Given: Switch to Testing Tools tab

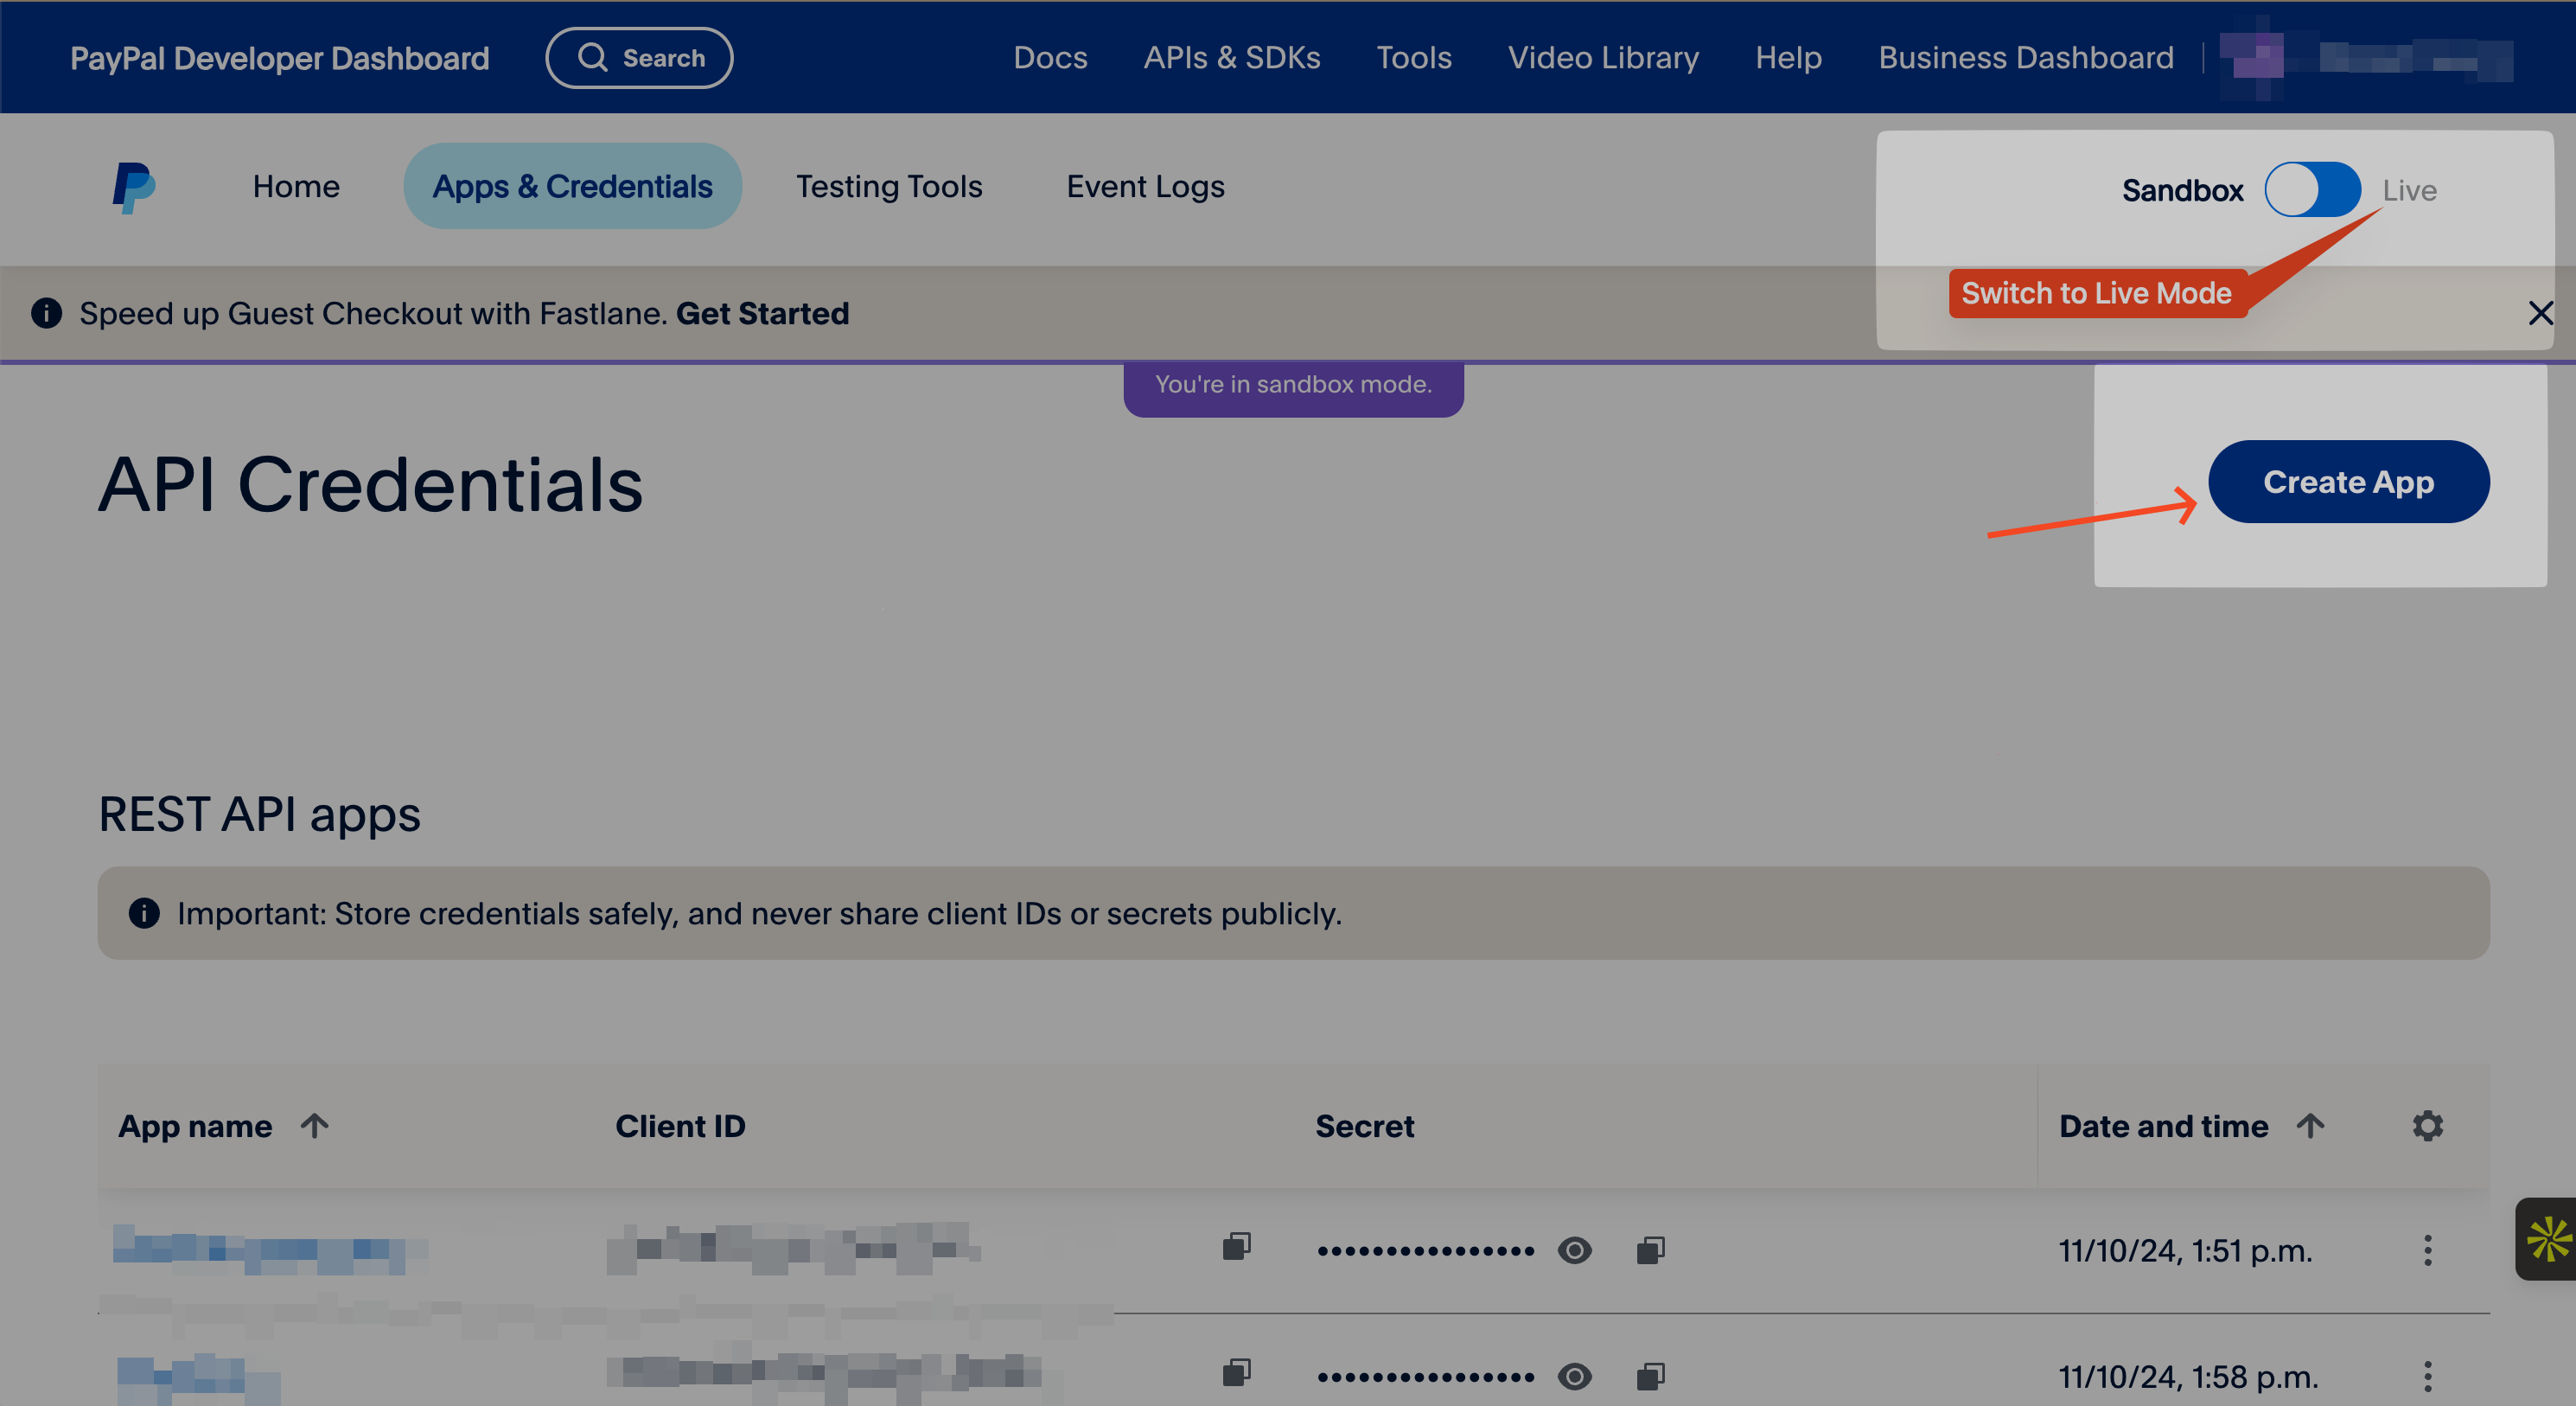Looking at the screenshot, I should point(889,187).
